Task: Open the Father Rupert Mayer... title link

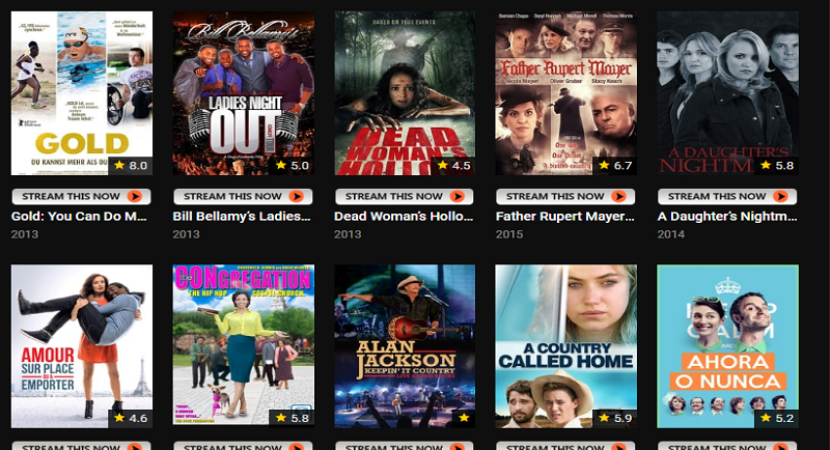Action: [x=565, y=216]
